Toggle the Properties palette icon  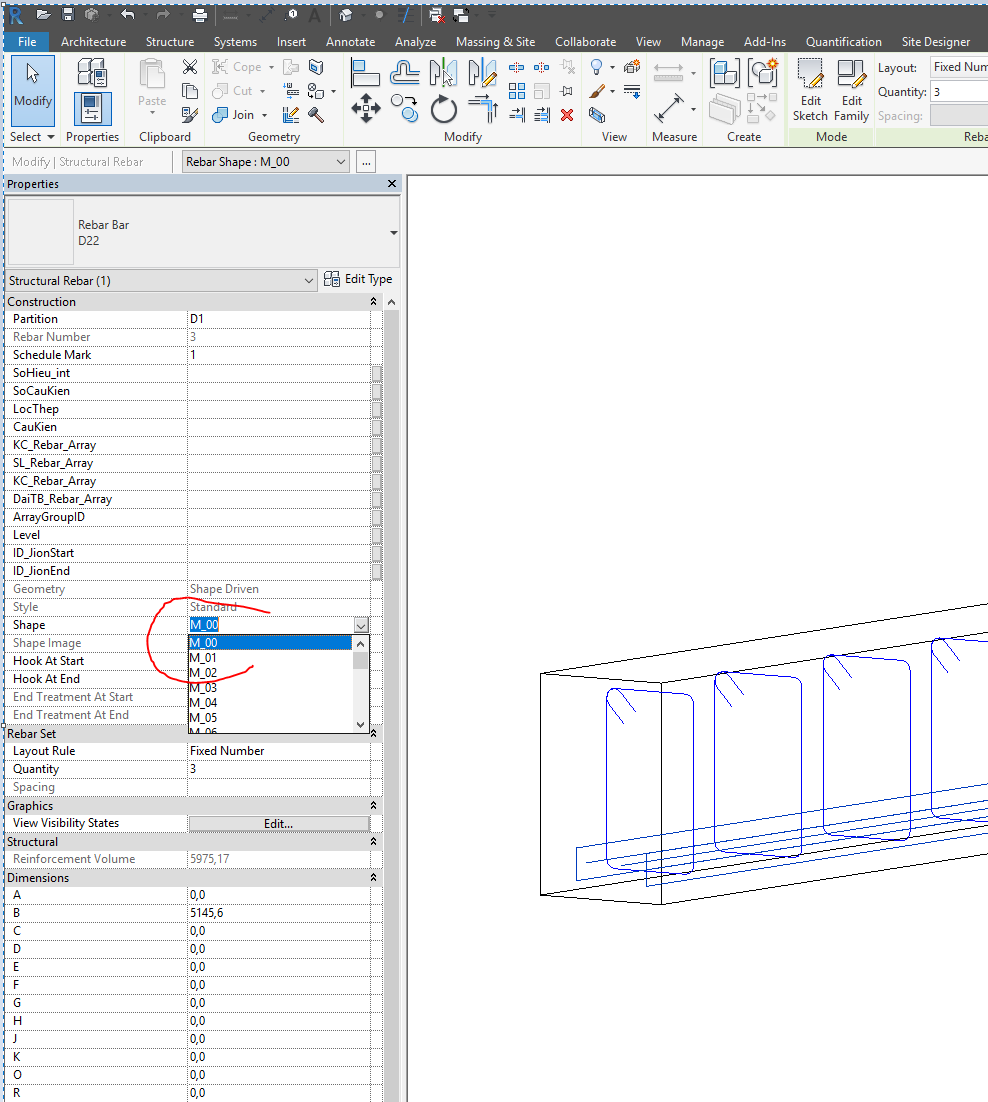click(x=92, y=109)
